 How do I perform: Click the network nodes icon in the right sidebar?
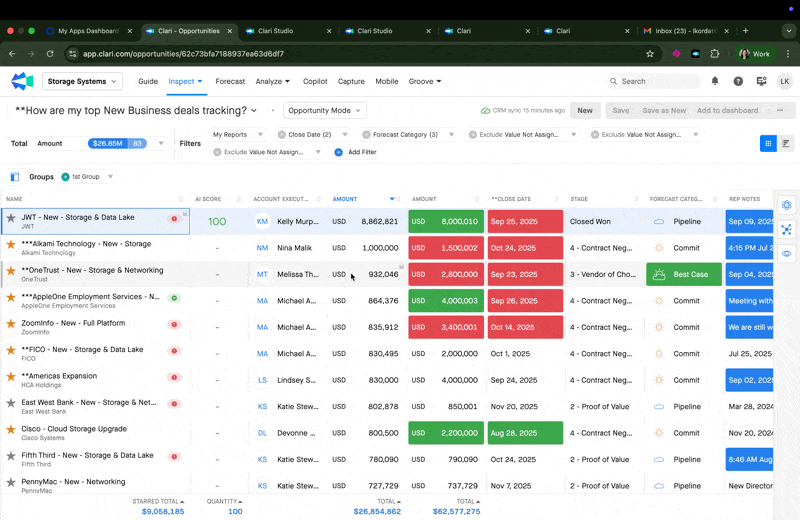click(x=786, y=230)
